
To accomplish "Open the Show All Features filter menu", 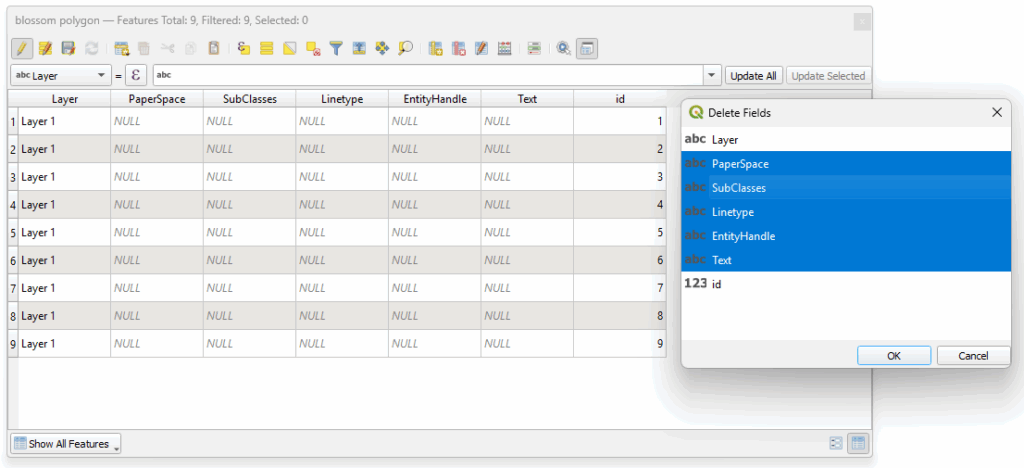I will (x=65, y=443).
